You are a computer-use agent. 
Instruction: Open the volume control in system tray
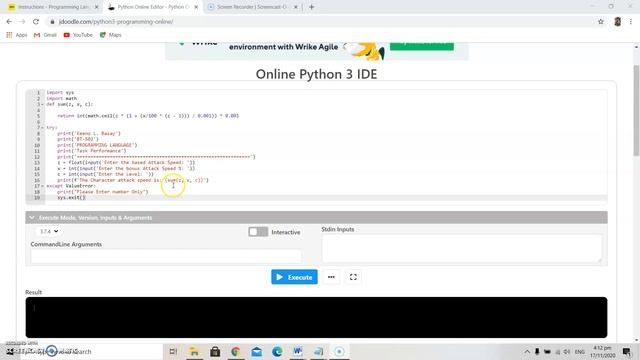(567, 351)
